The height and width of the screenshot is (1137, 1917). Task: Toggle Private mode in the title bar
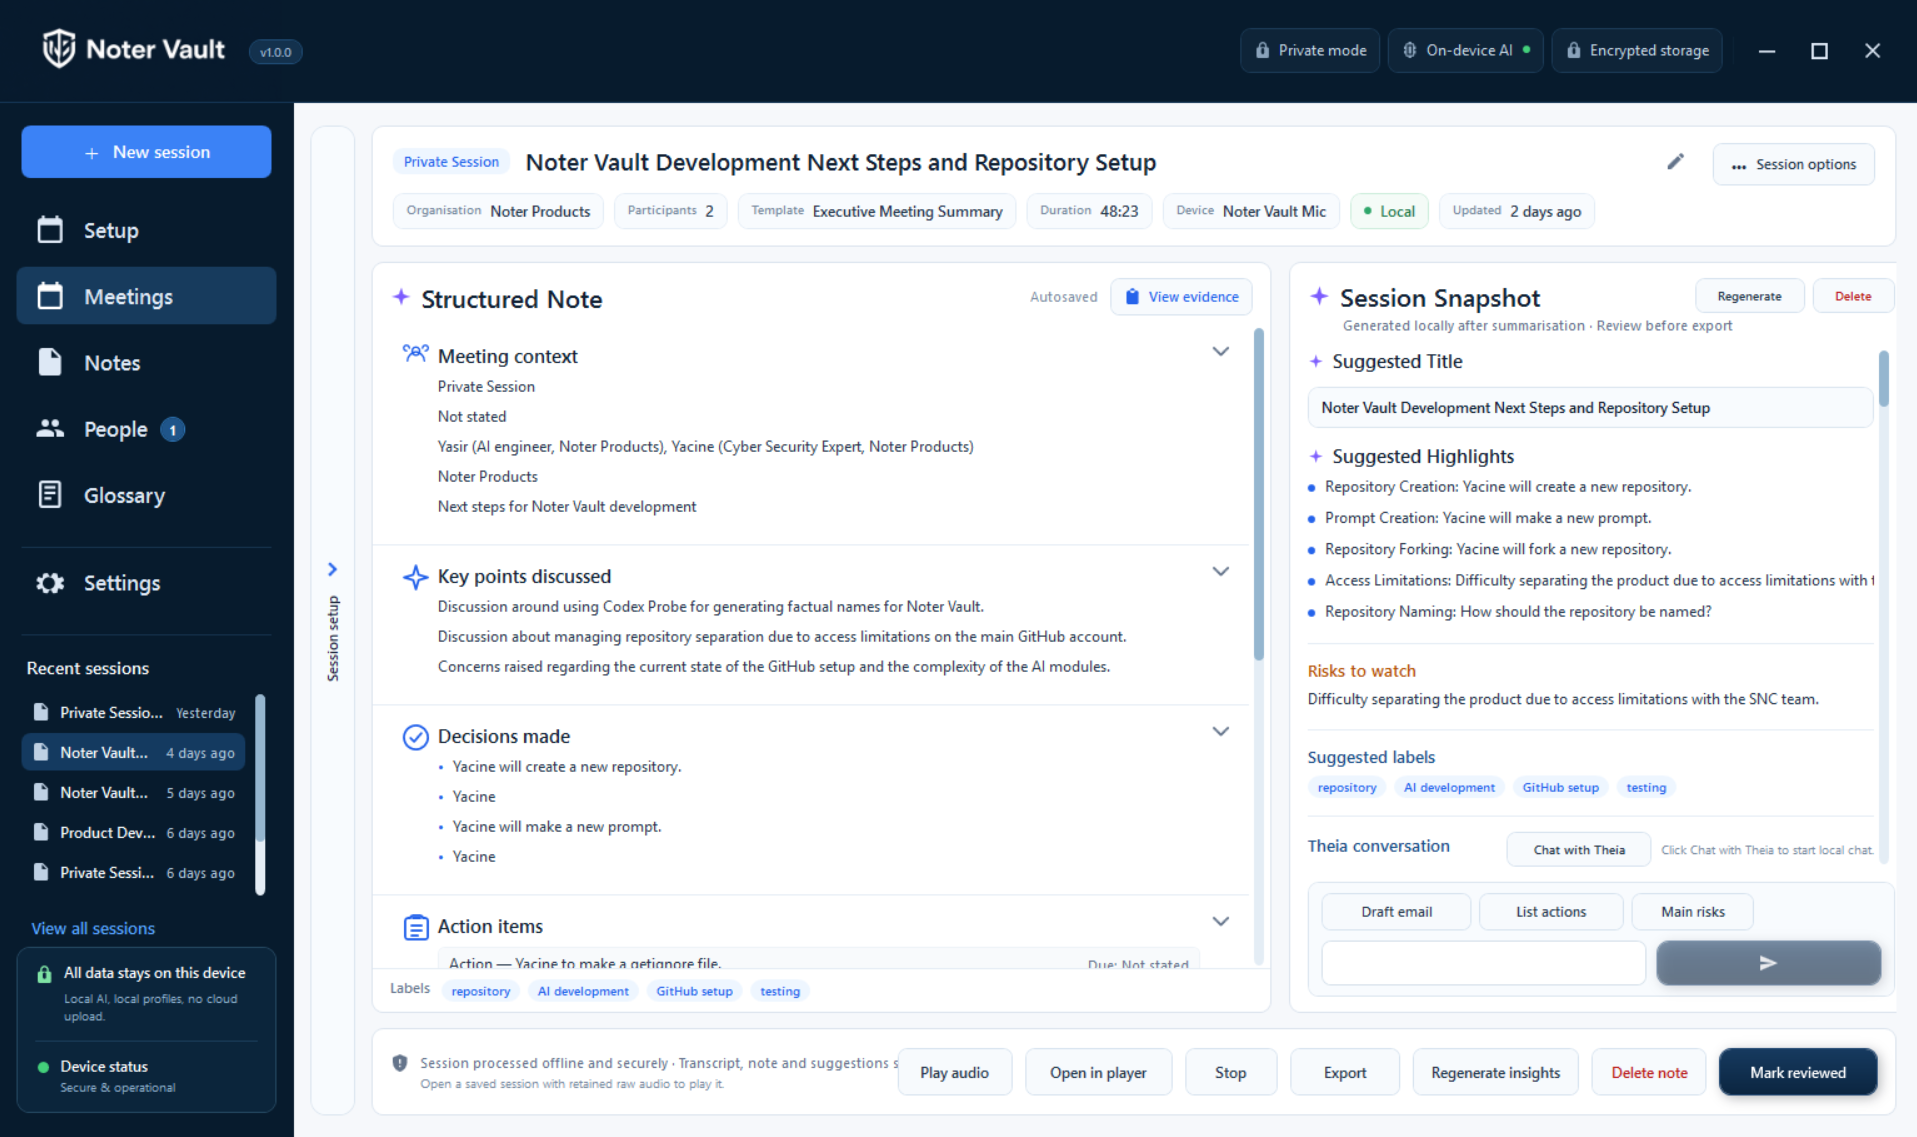pyautogui.click(x=1310, y=50)
